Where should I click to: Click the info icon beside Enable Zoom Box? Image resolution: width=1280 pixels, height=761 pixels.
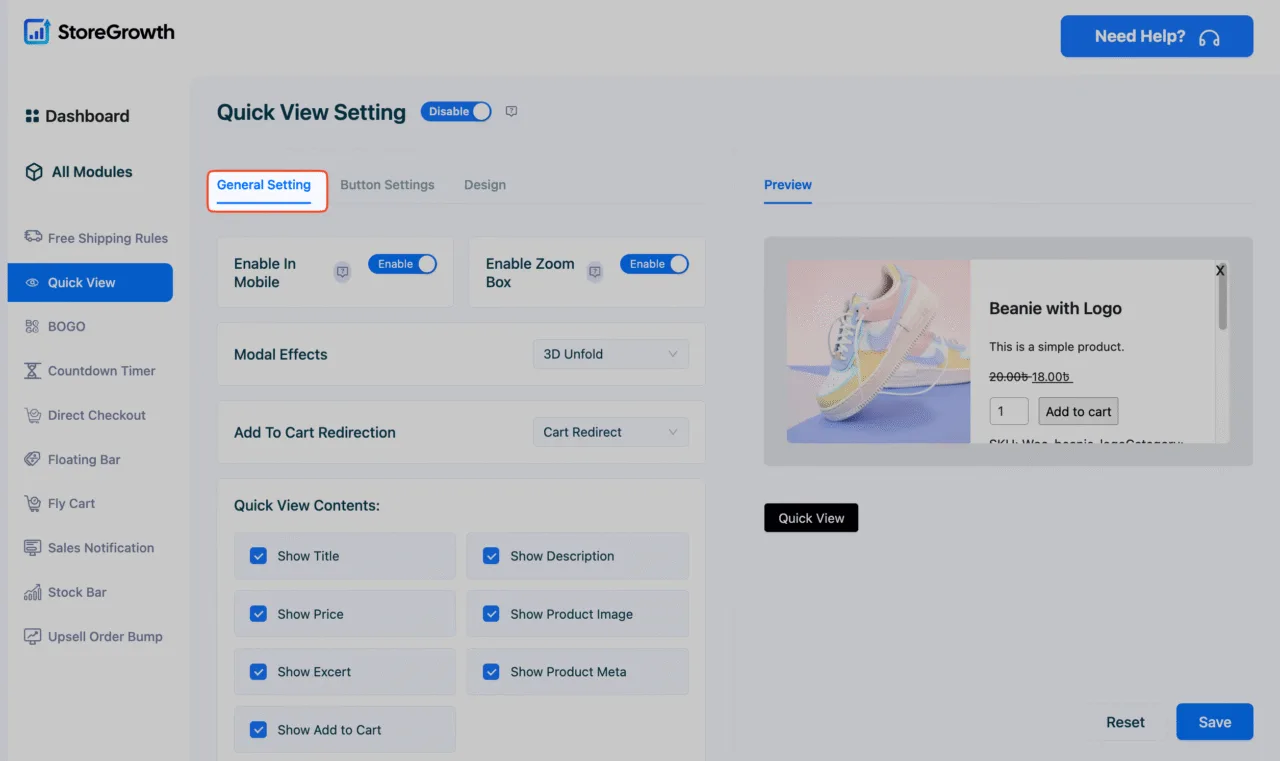pos(594,272)
